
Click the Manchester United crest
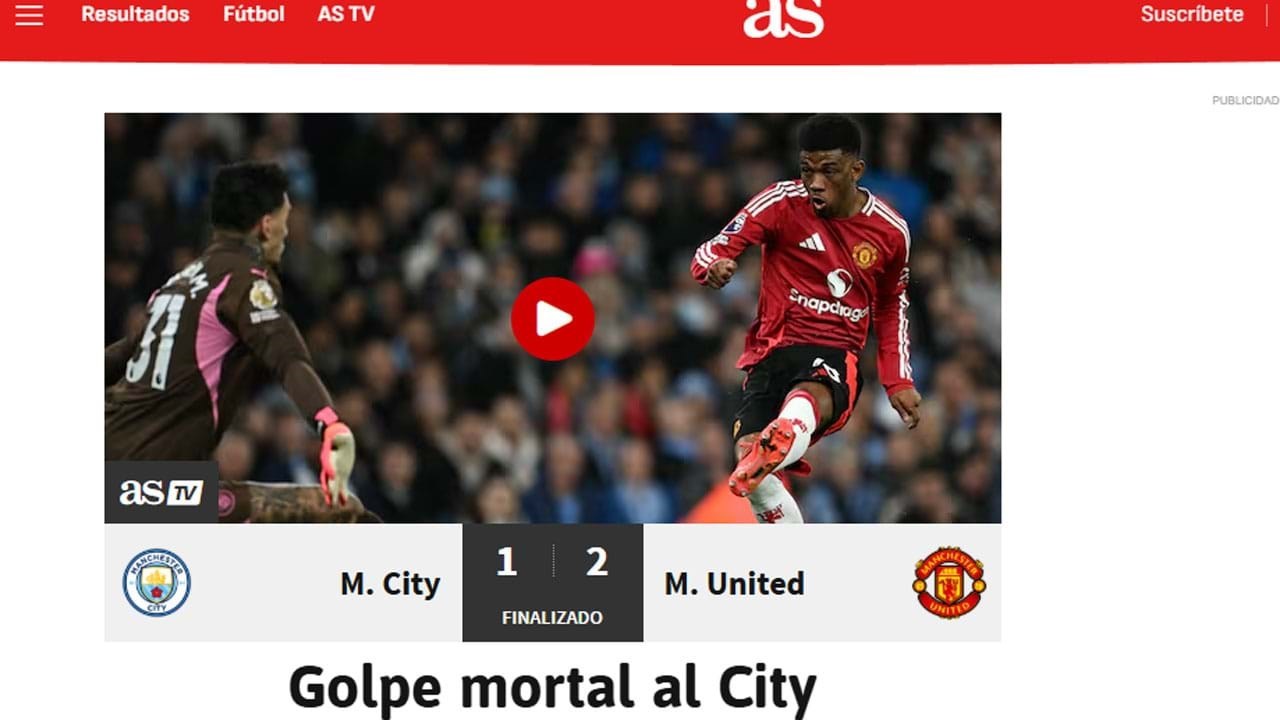tap(949, 582)
